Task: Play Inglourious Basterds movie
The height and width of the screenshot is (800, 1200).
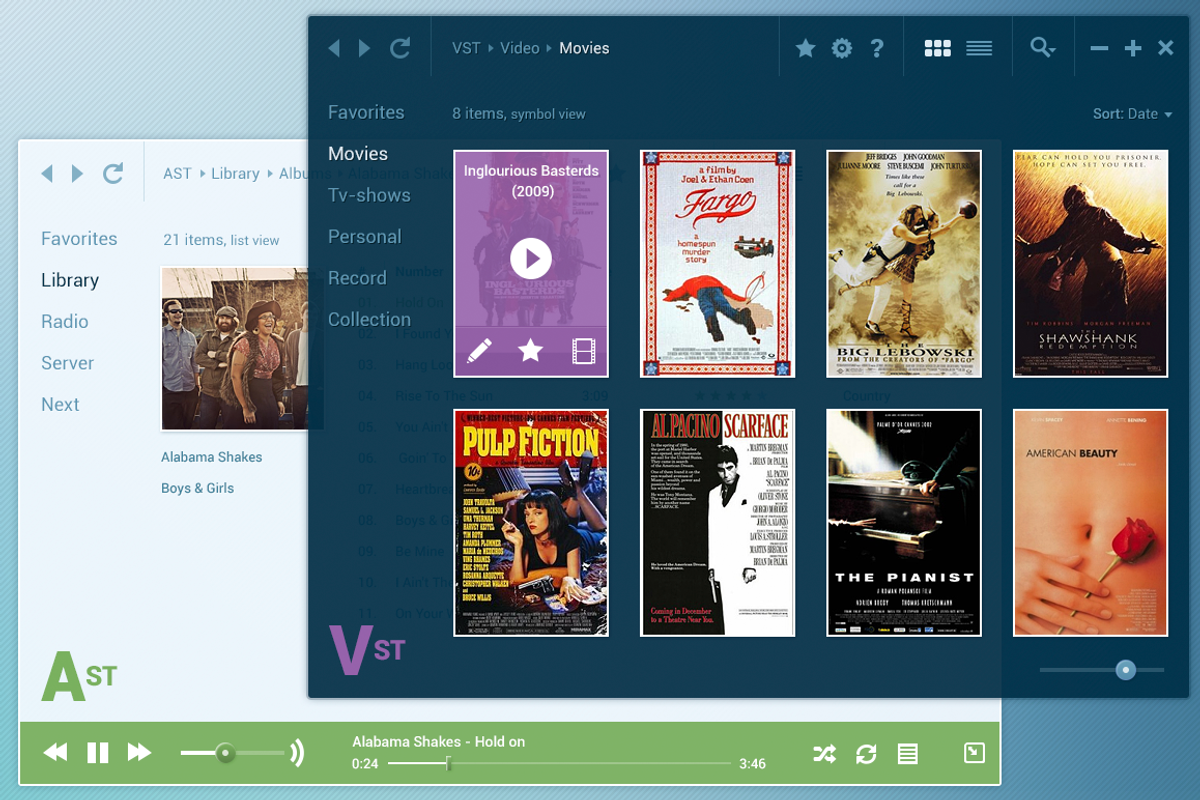Action: [x=531, y=258]
